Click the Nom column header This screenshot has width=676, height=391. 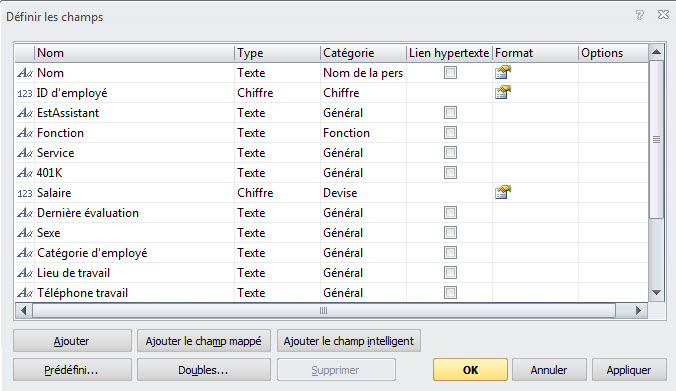coord(135,53)
